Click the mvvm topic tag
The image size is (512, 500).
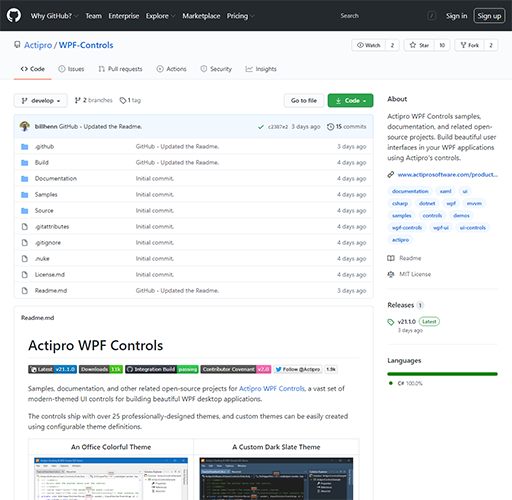[474, 203]
